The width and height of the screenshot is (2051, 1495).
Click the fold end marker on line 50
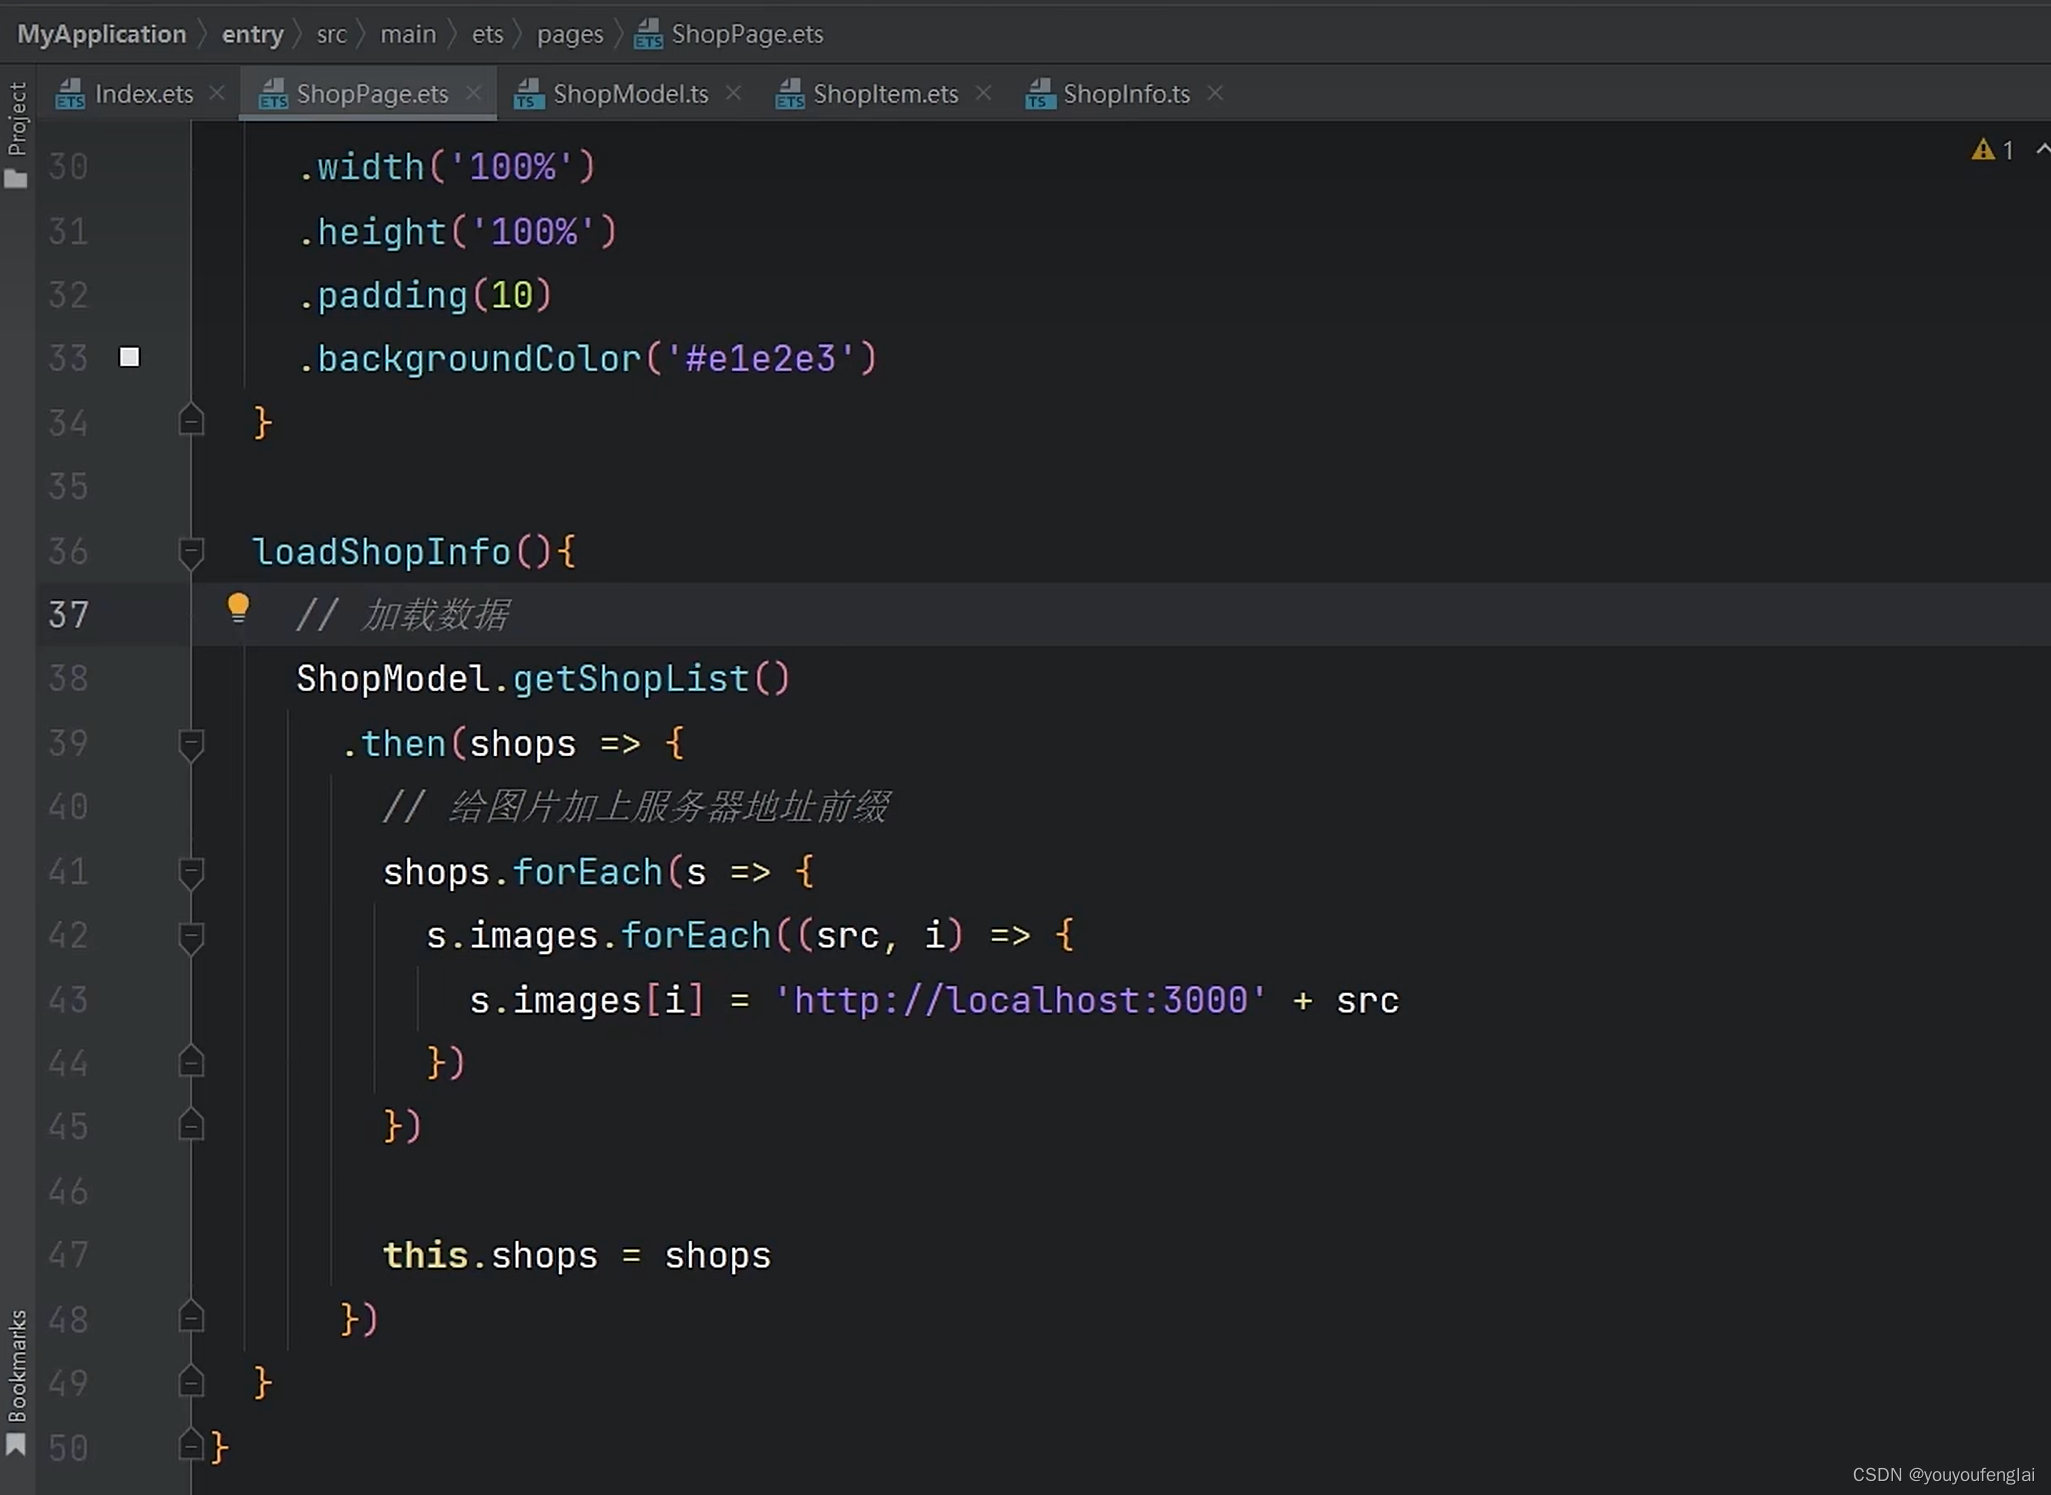(191, 1446)
